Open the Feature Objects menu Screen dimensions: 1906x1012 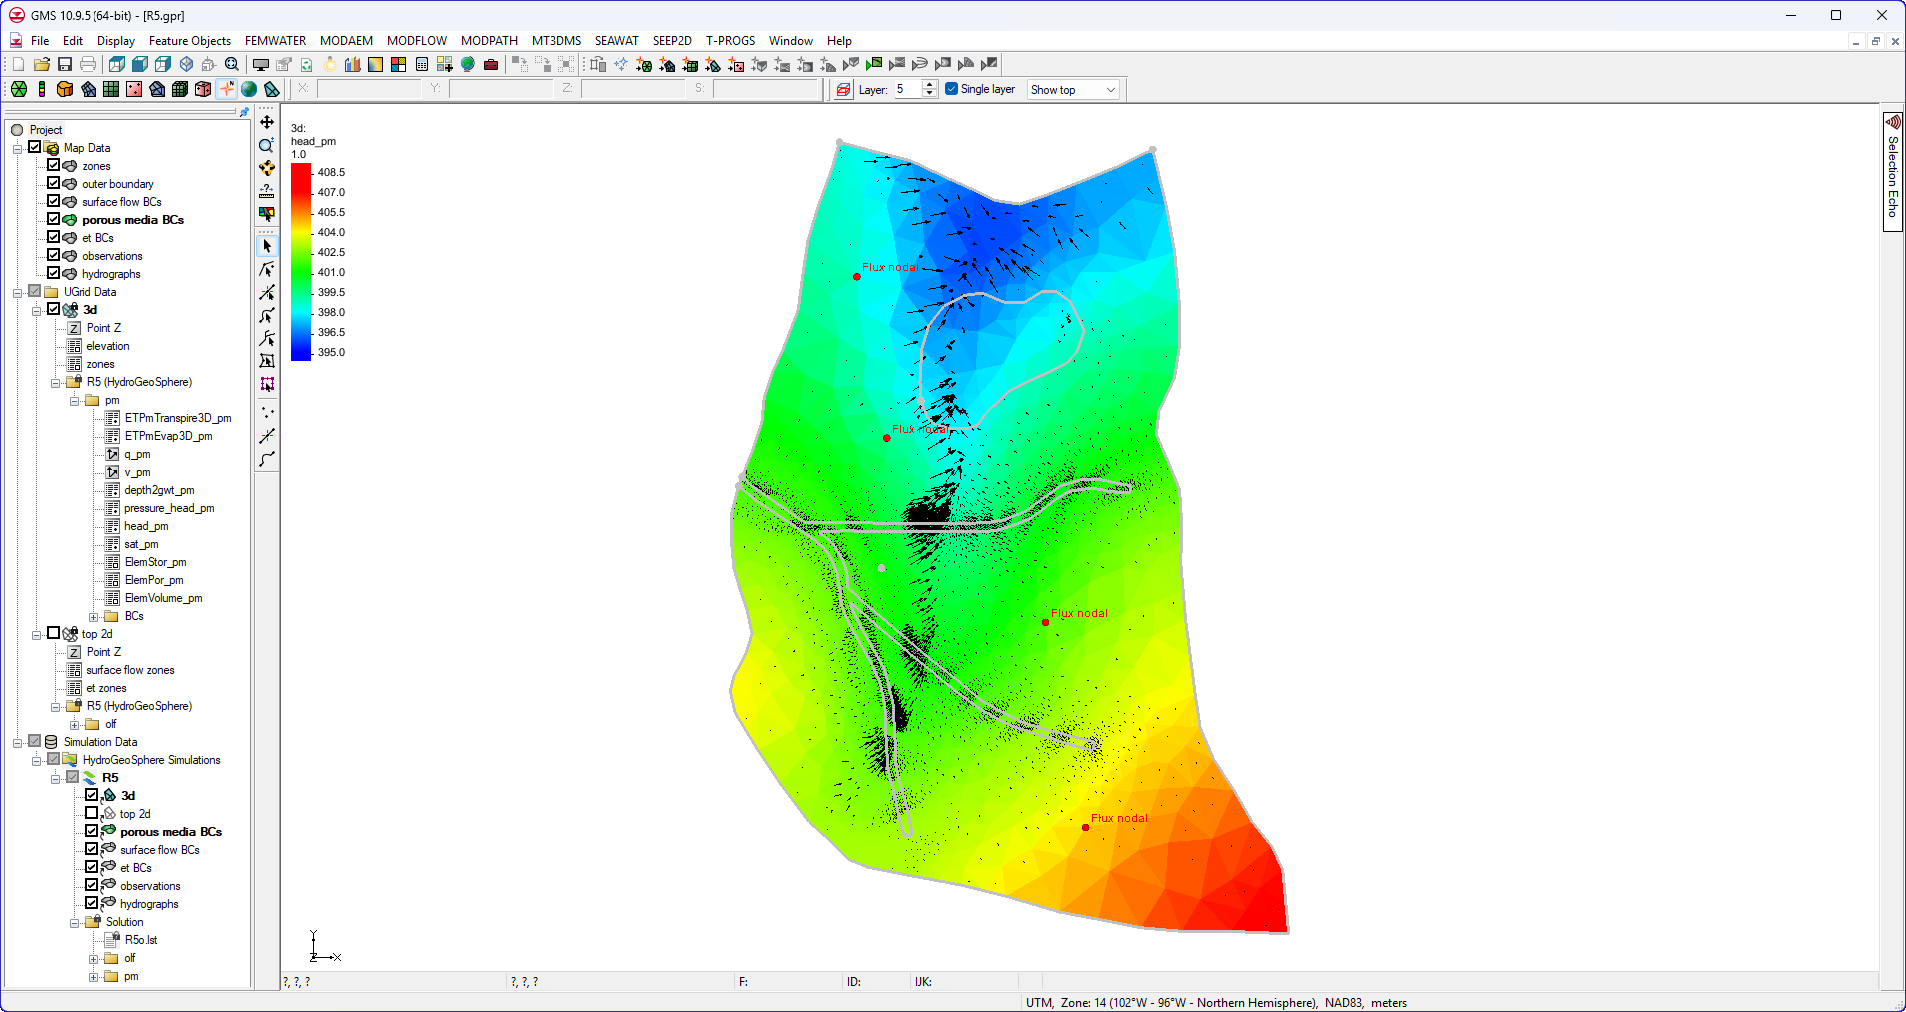tap(190, 41)
